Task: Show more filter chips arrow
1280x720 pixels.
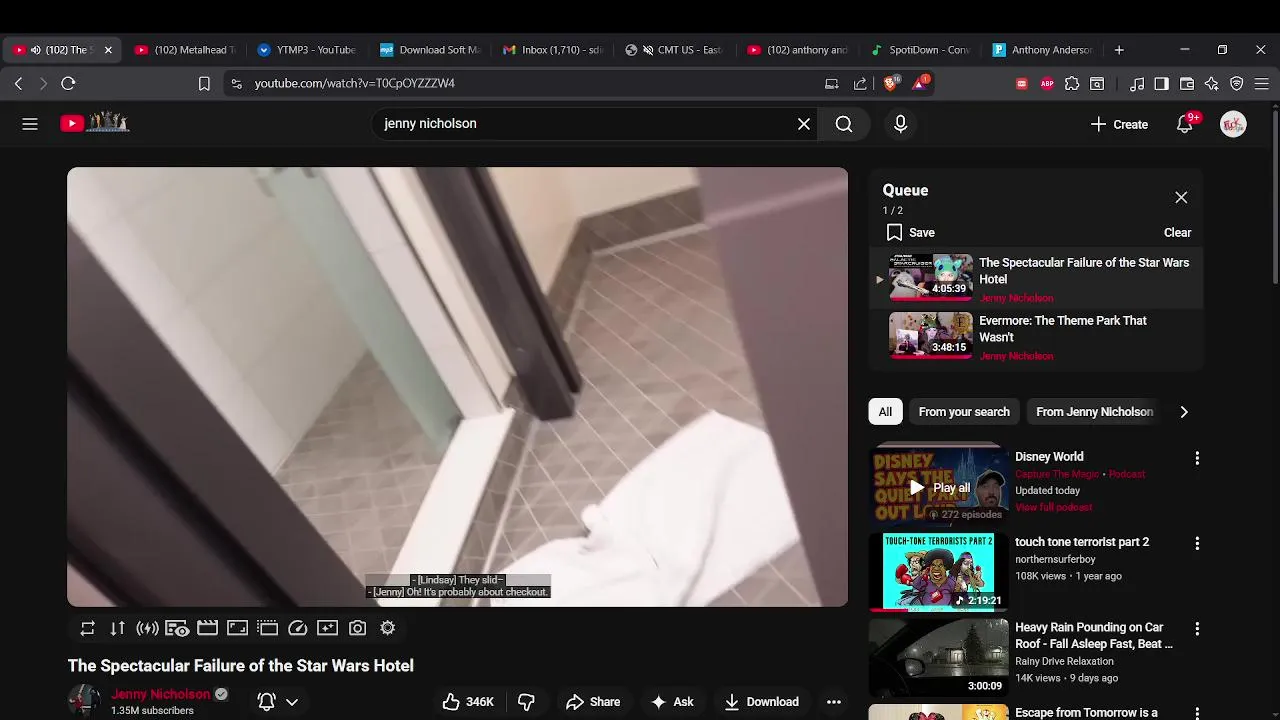Action: point(1184,412)
